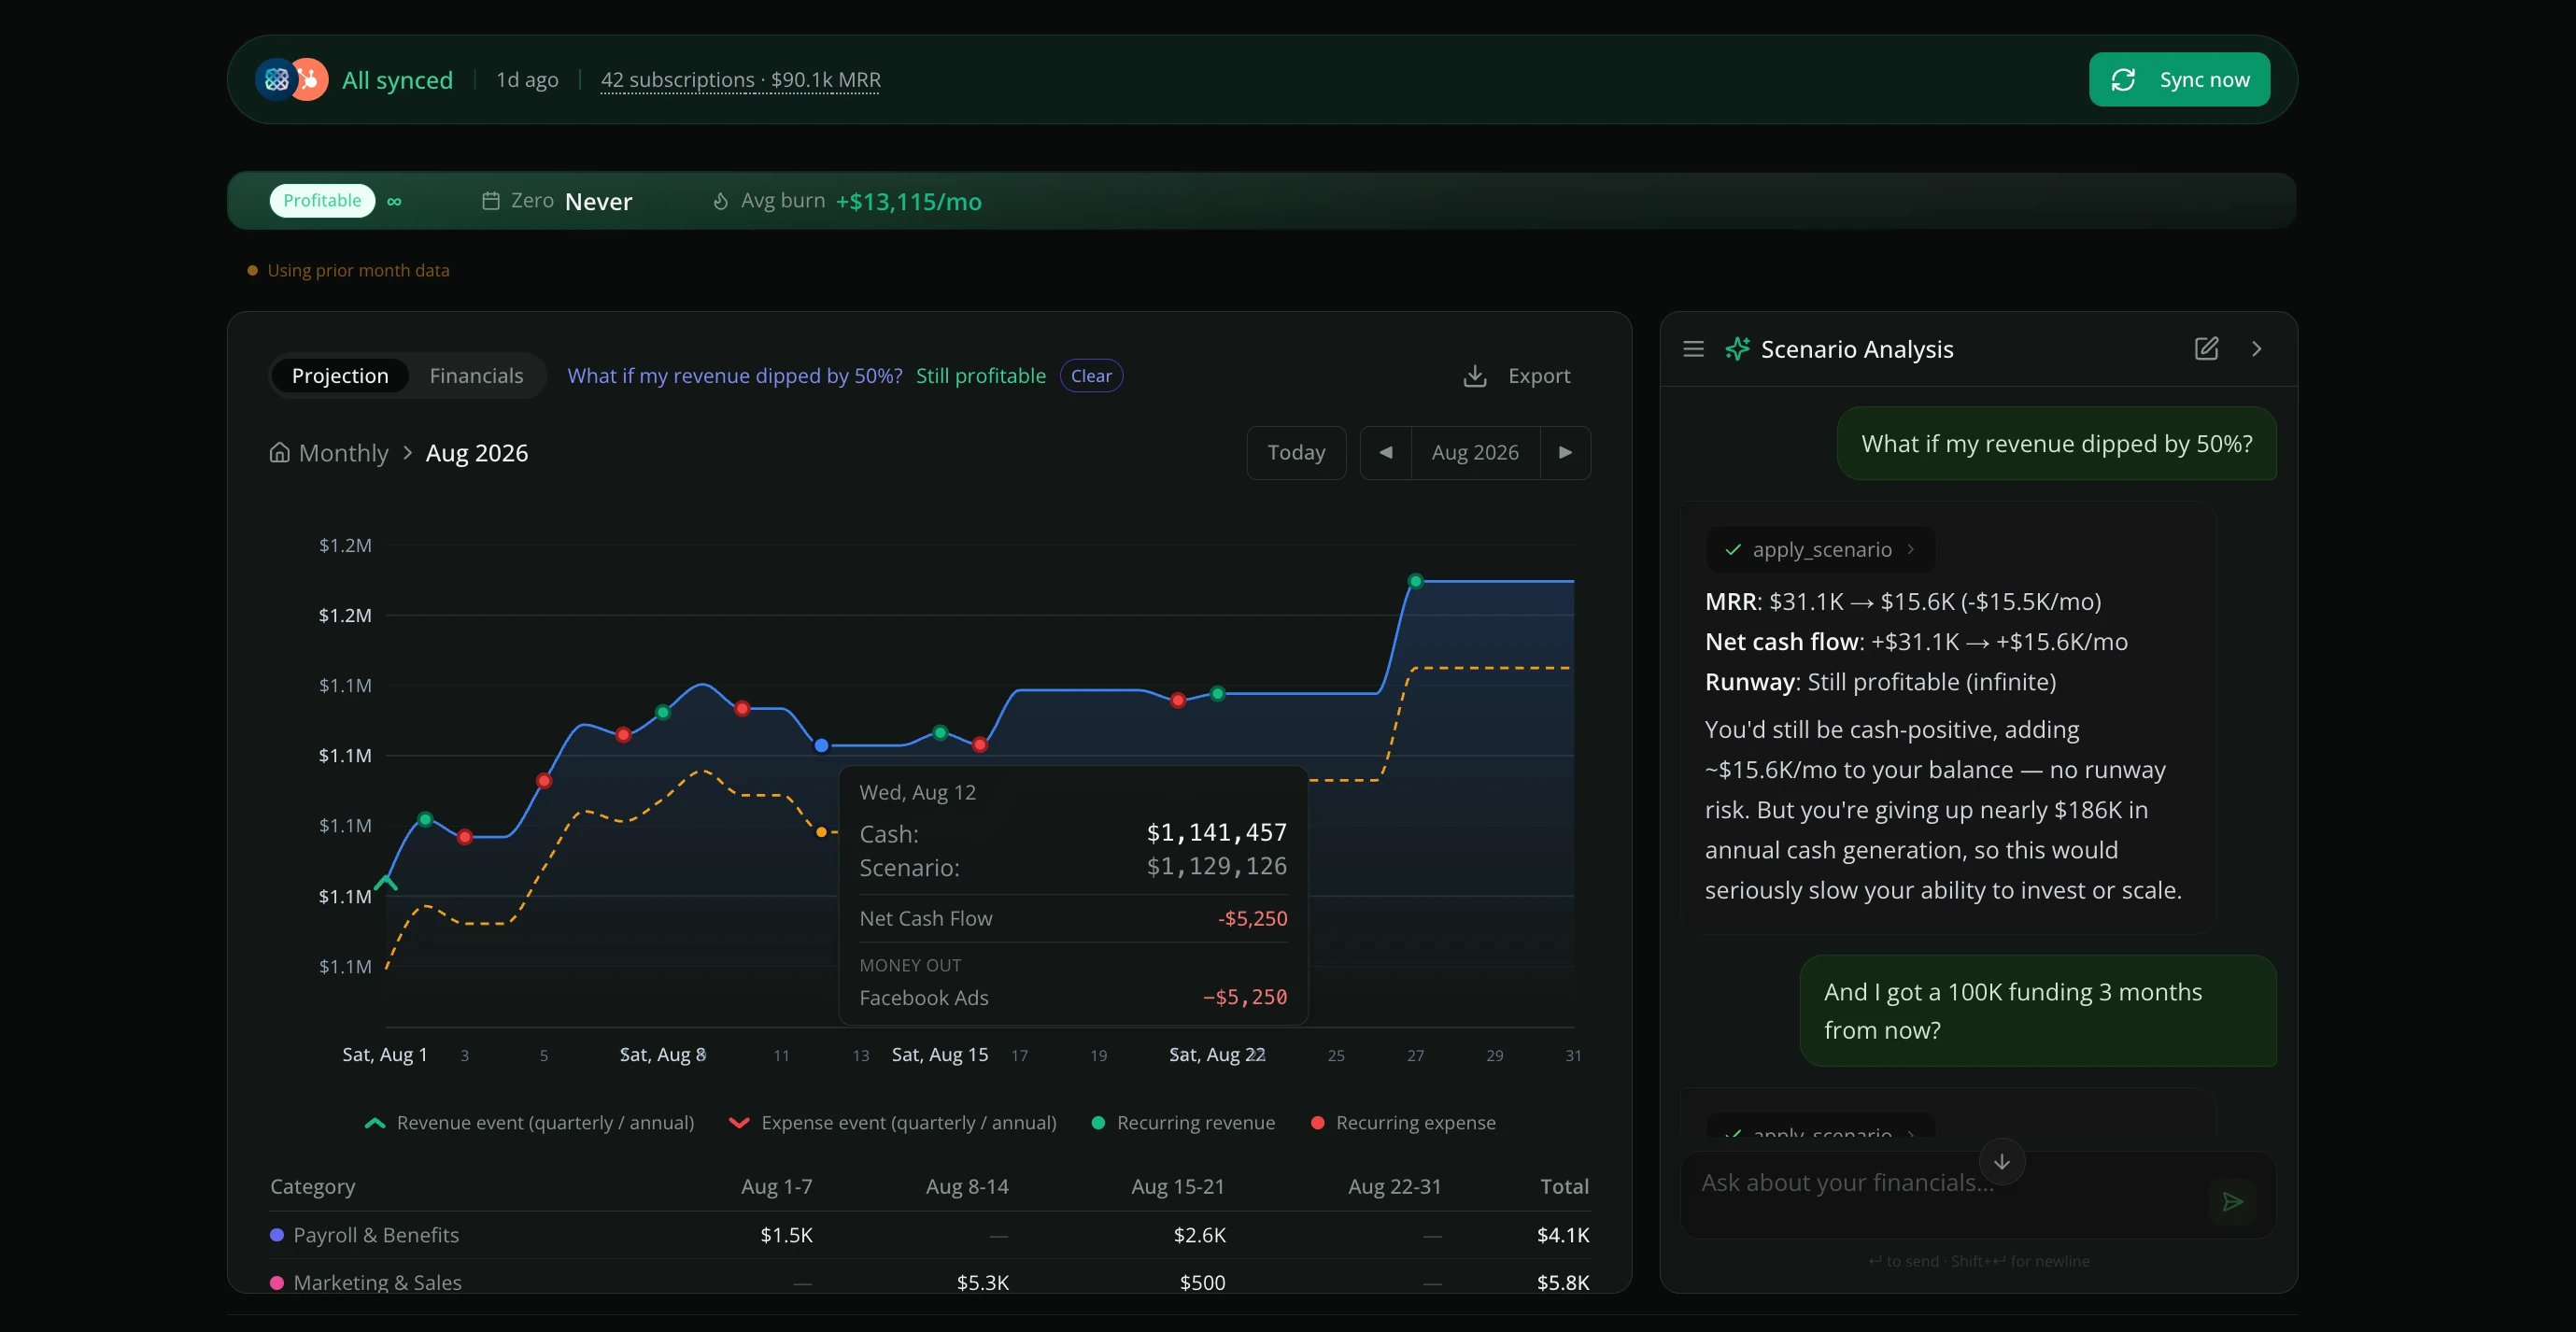Open the 42 subscriptions MRR link
The width and height of the screenshot is (2576, 1332).
click(740, 79)
